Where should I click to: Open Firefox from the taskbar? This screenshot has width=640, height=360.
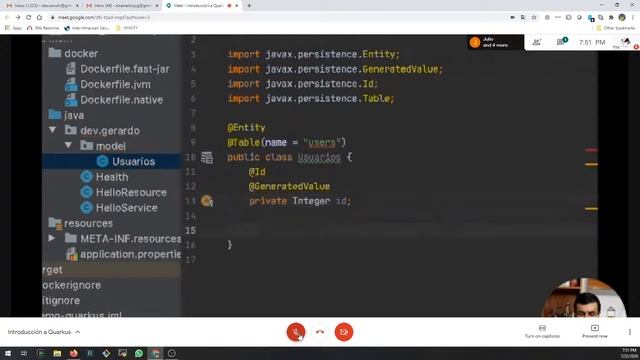coord(73,353)
